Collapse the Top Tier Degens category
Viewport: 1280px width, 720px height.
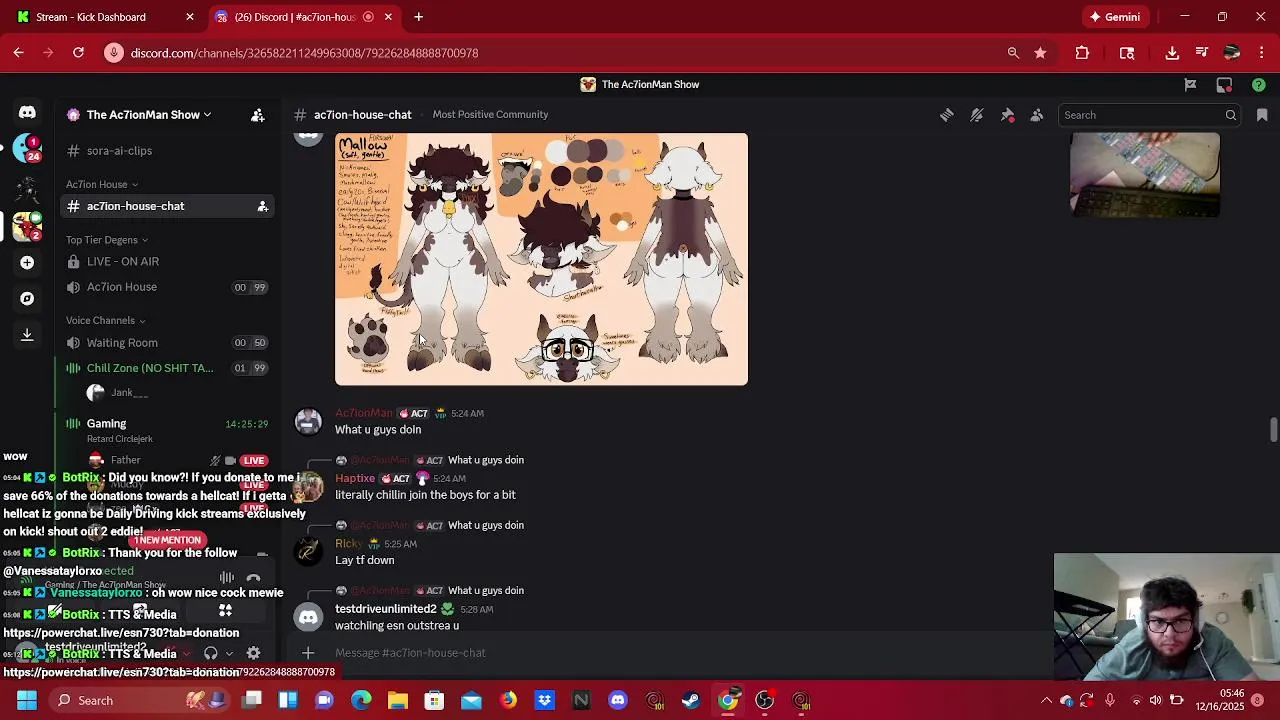pos(107,240)
